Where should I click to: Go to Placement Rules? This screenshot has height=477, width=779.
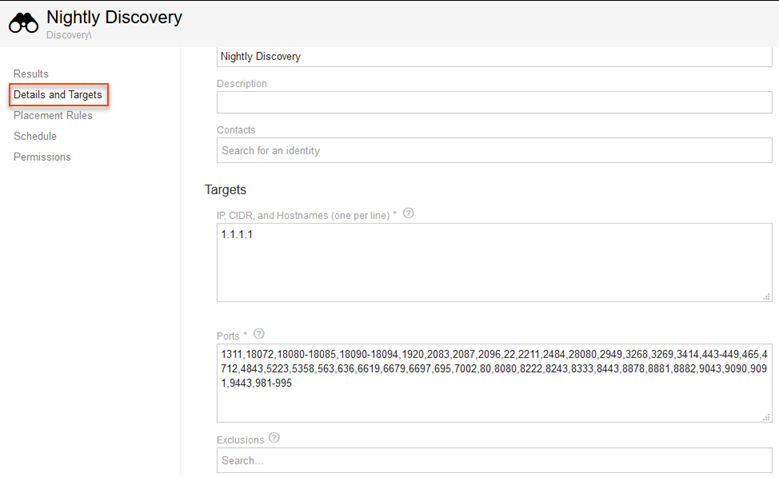click(x=53, y=116)
